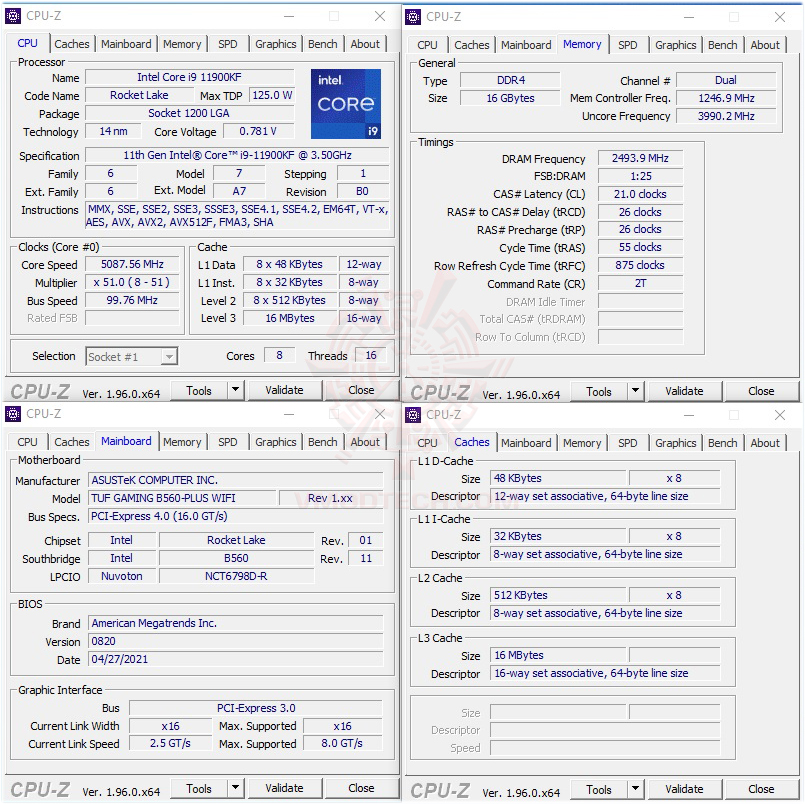Click the L3 descriptor 16-way set associative
Image resolution: width=805 pixels, height=804 pixels.
[605, 673]
